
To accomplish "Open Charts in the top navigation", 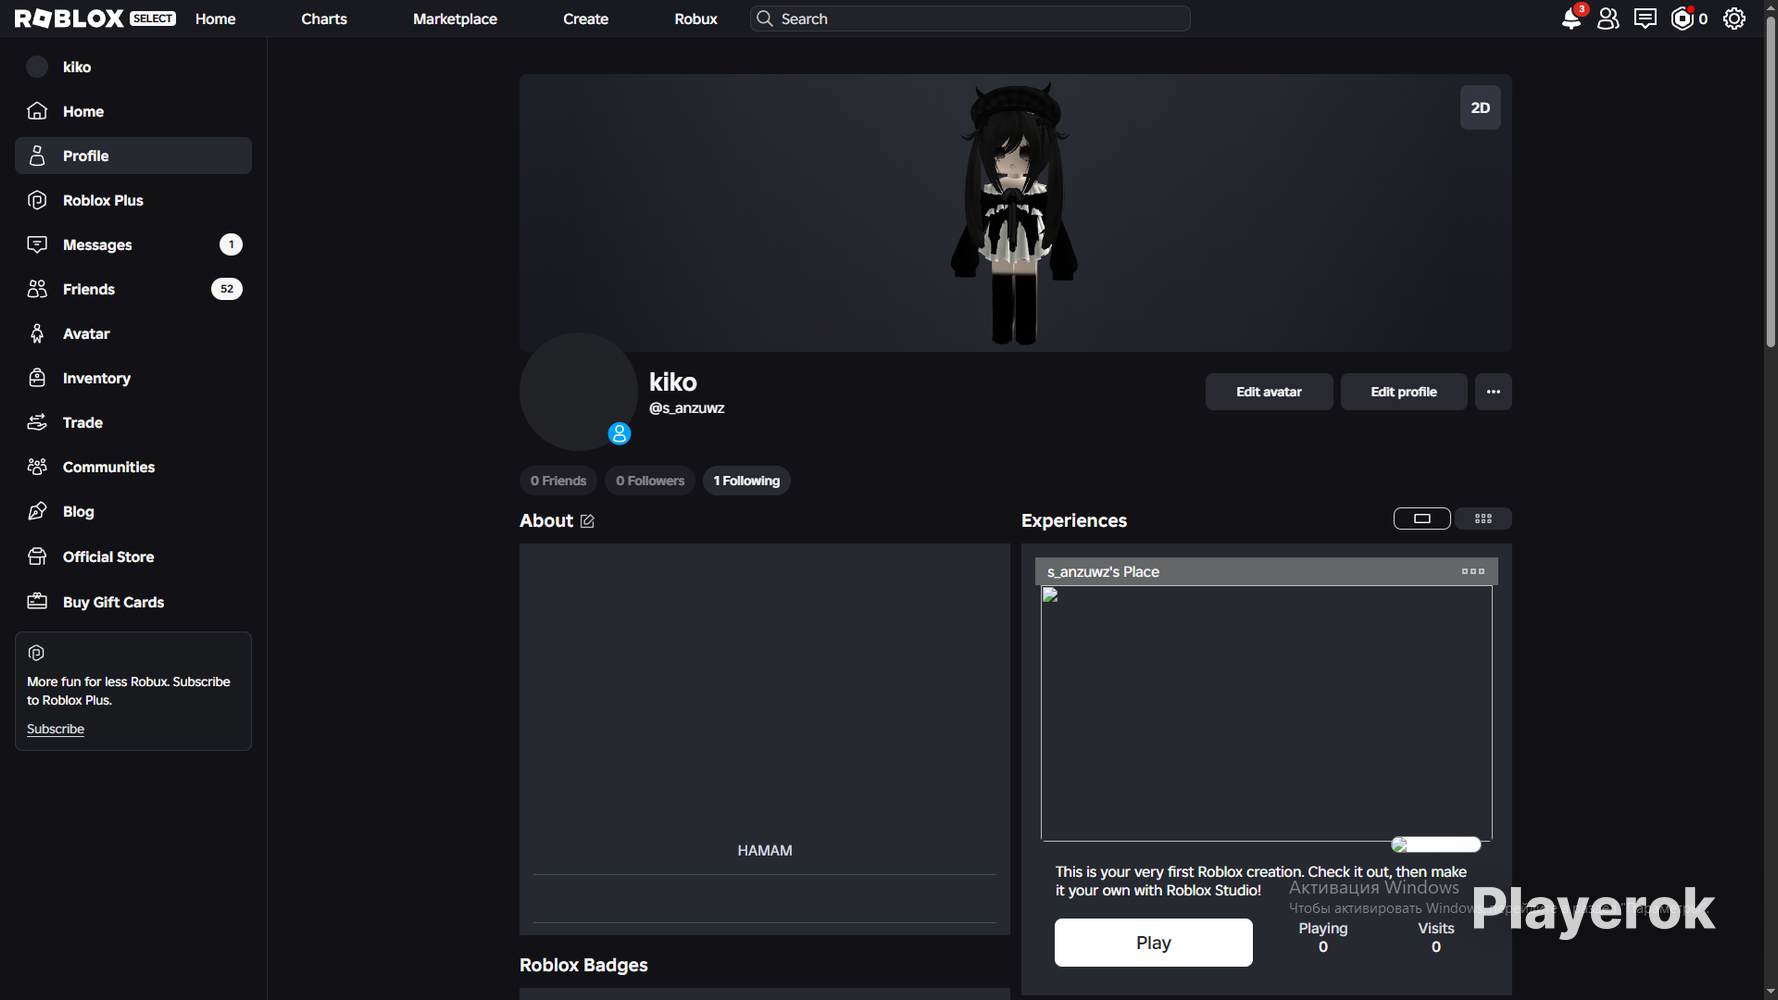I will click(324, 19).
